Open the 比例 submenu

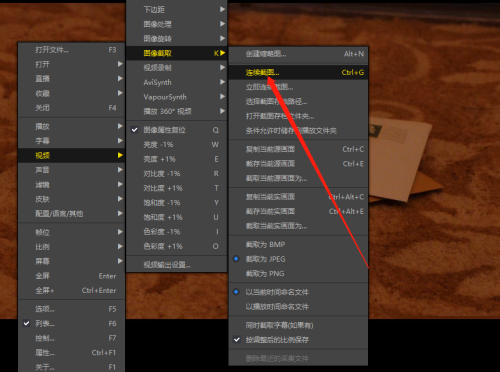click(x=71, y=247)
